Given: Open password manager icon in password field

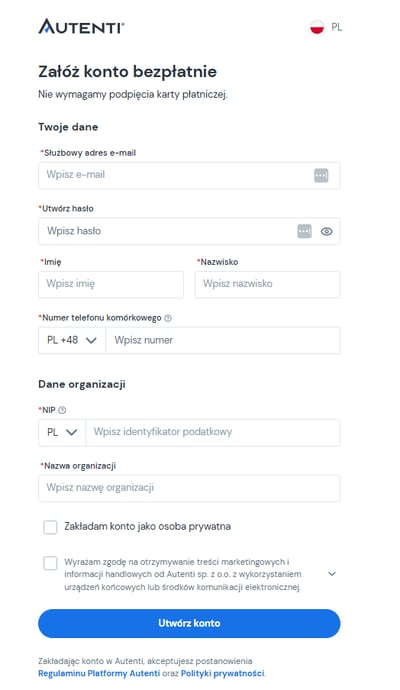Looking at the screenshot, I should [x=305, y=231].
